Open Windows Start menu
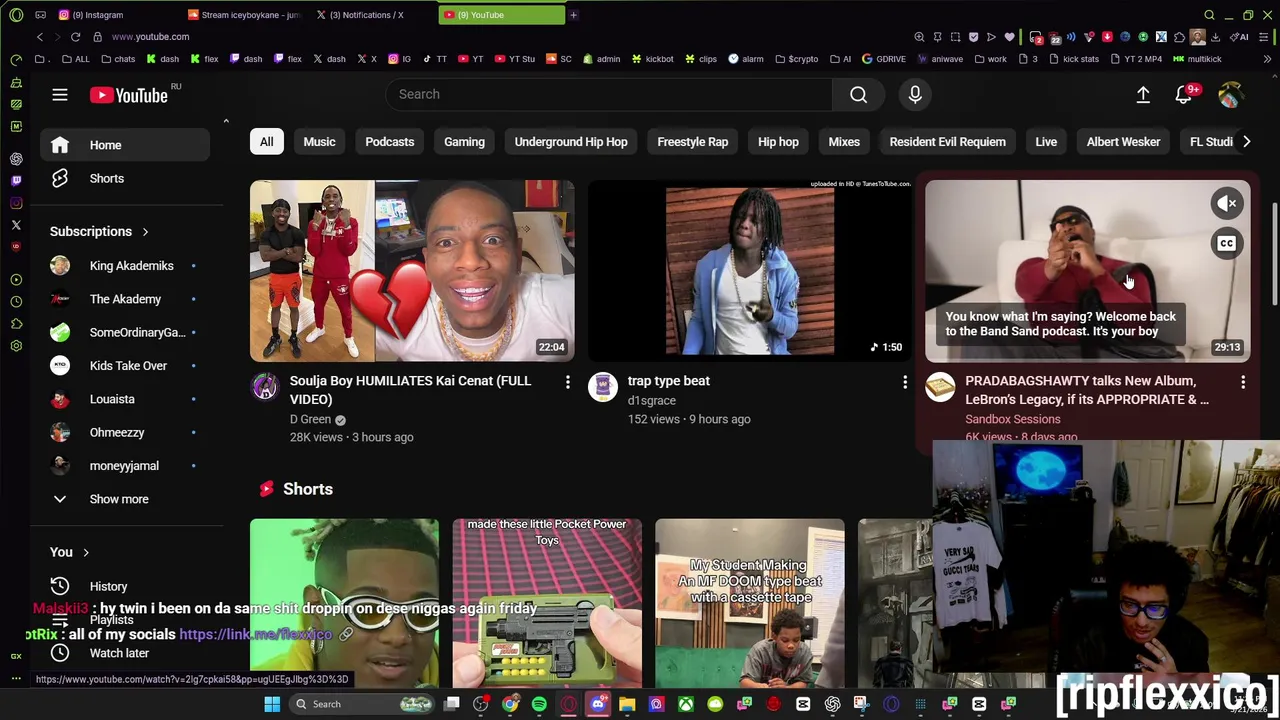Viewport: 1280px width, 720px height. coord(272,704)
